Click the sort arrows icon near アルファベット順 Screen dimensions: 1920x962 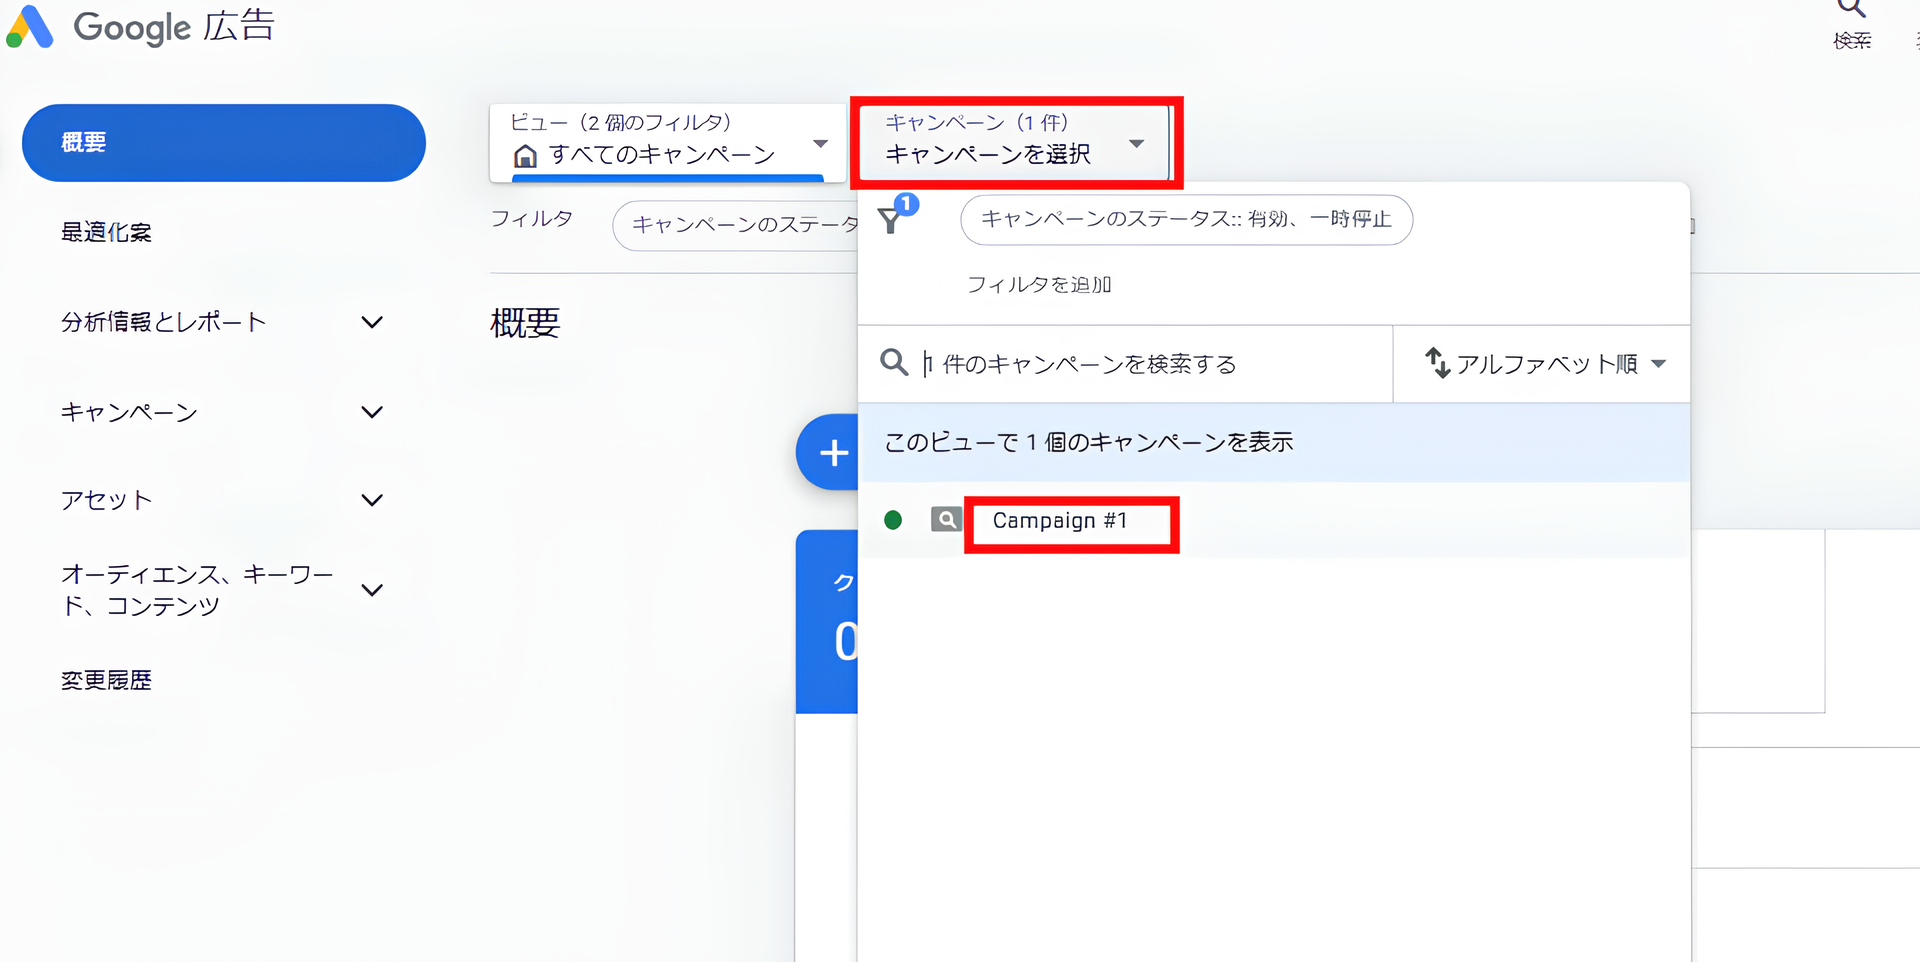[1439, 364]
